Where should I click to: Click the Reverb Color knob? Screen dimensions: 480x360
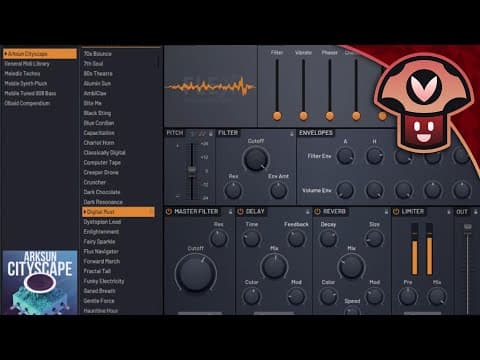pos(328,296)
